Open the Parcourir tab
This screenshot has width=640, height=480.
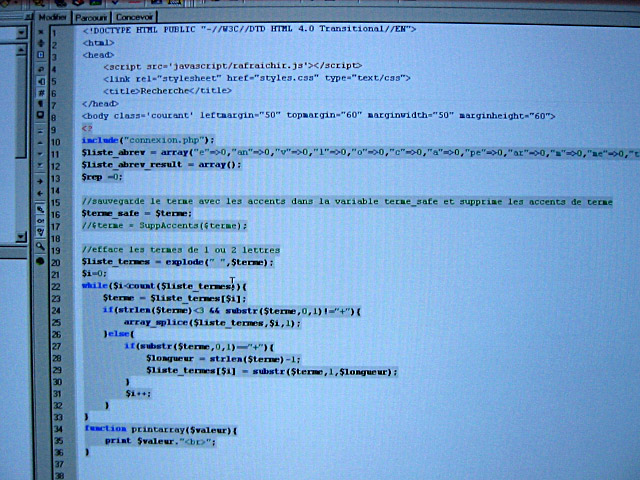coord(90,18)
